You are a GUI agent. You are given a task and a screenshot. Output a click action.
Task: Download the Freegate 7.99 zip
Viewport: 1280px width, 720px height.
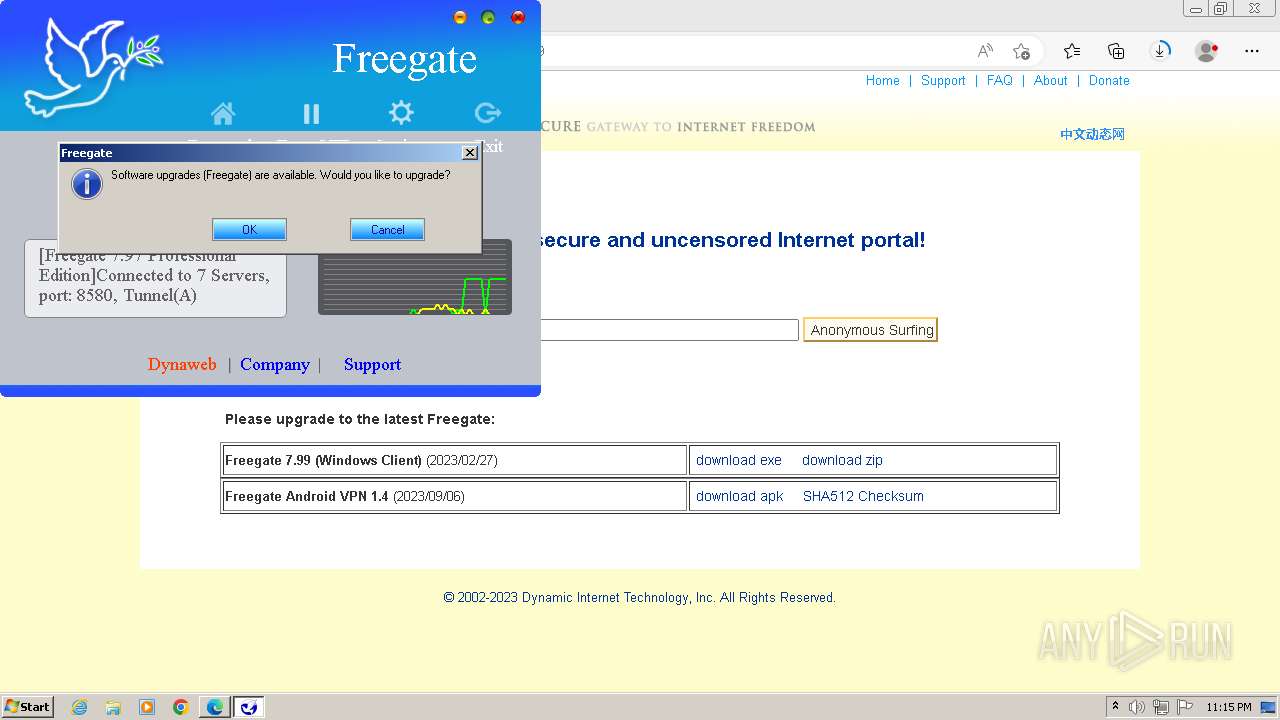pyautogui.click(x=842, y=460)
